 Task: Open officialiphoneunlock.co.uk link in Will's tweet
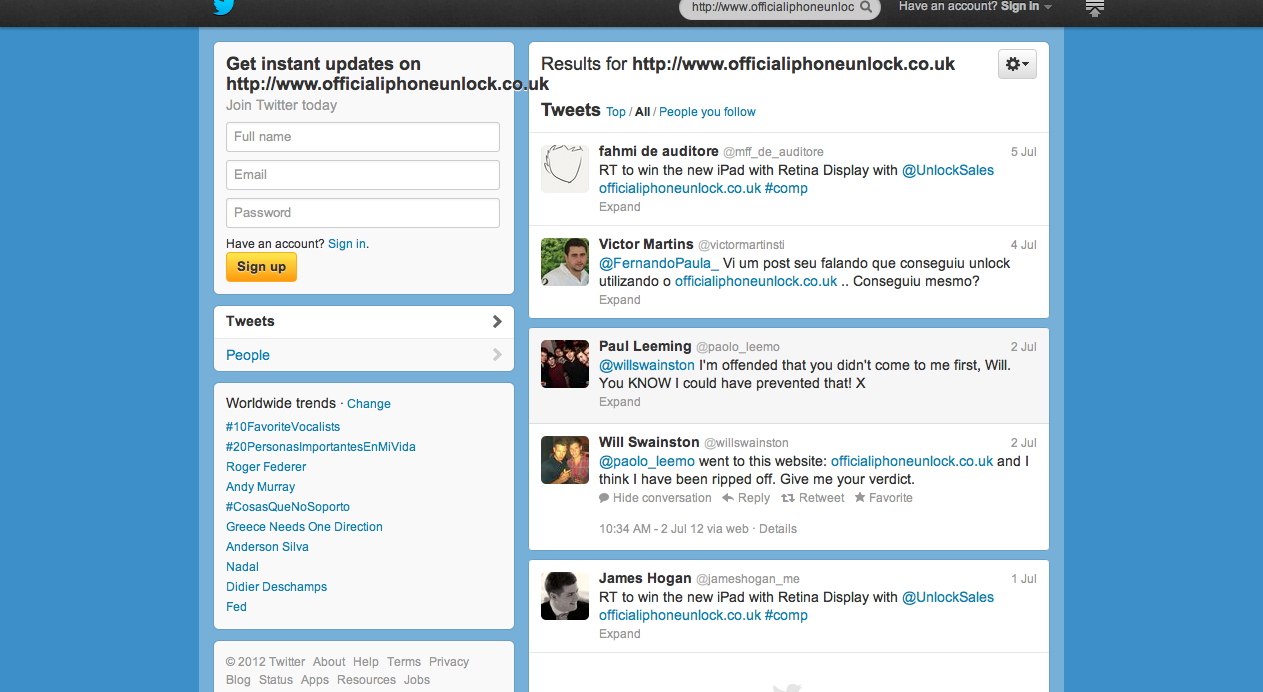click(912, 461)
